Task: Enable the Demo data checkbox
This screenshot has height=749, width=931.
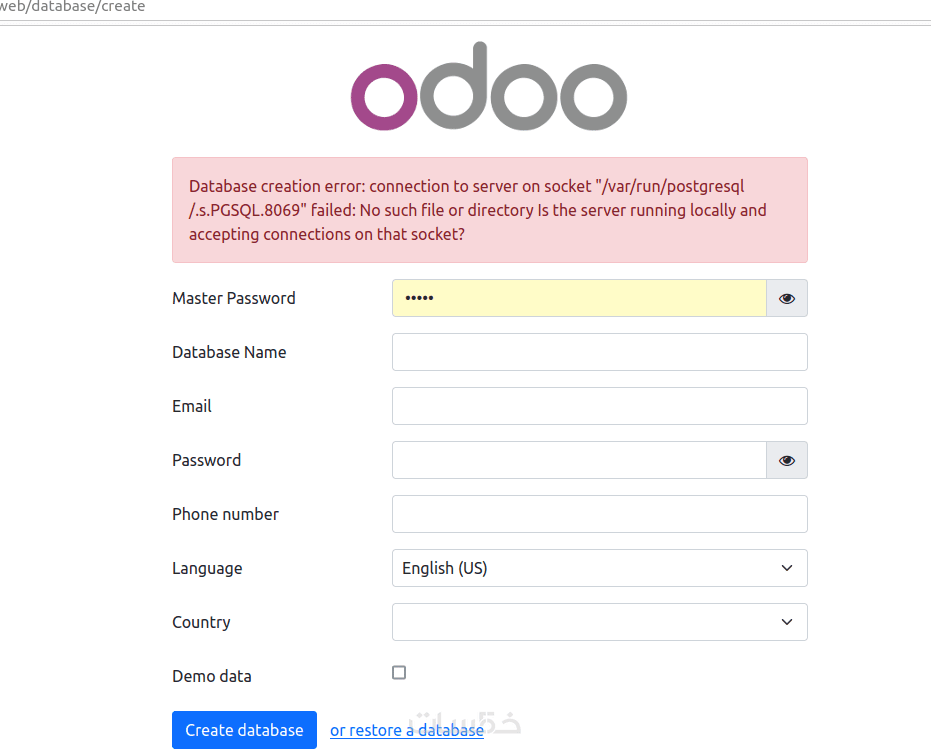Action: (x=399, y=673)
